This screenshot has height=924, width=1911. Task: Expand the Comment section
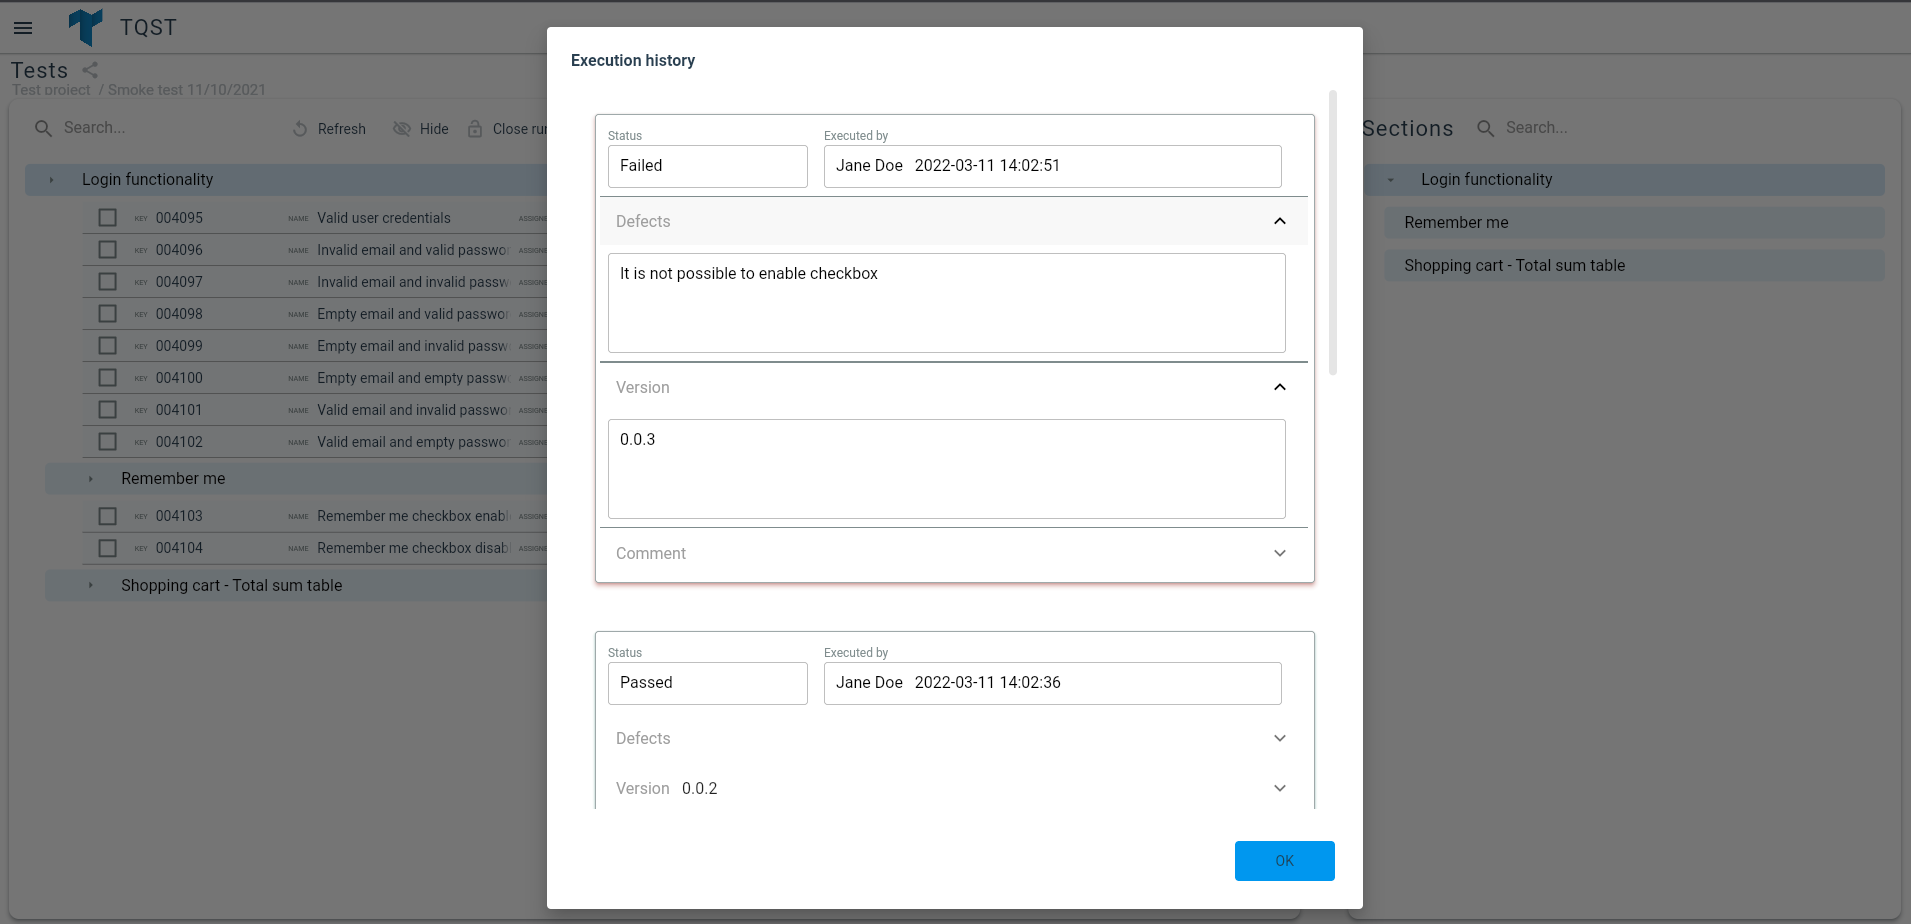pos(1280,553)
